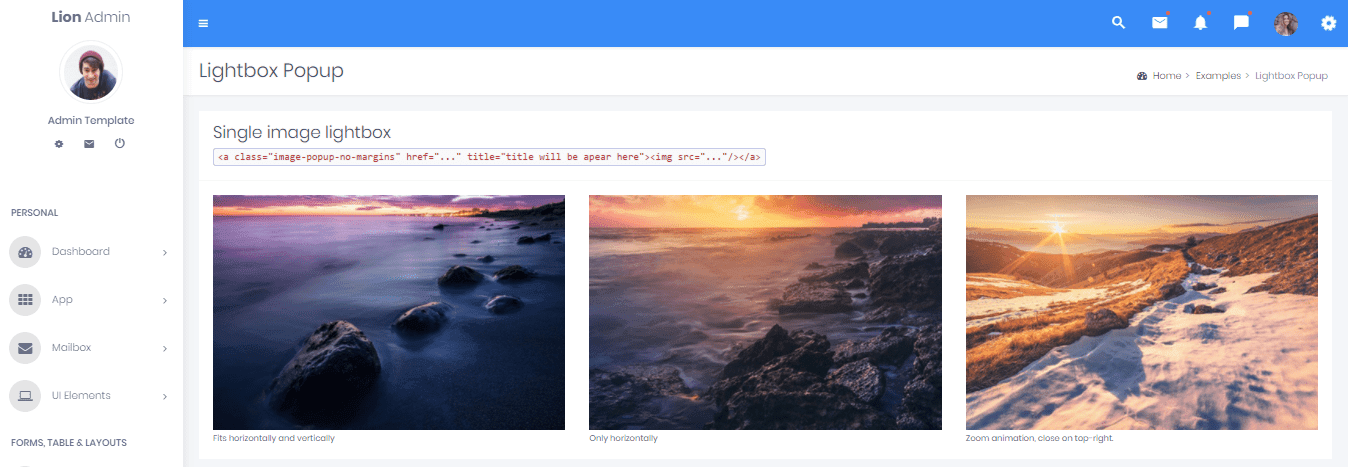Click the Lightbox Popup page title
1348x467 pixels.
point(271,71)
